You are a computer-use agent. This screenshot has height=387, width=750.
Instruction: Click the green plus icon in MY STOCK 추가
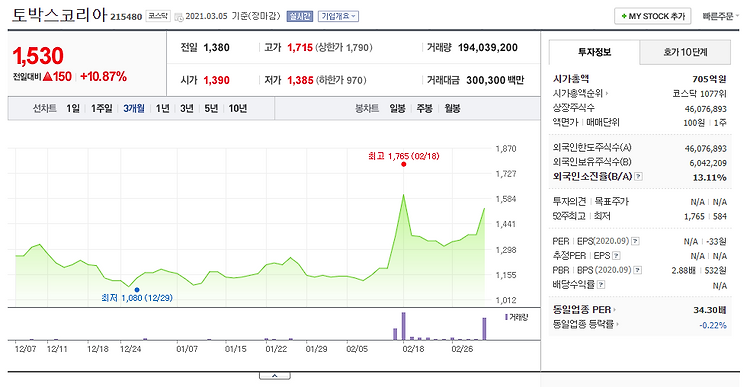click(x=624, y=16)
